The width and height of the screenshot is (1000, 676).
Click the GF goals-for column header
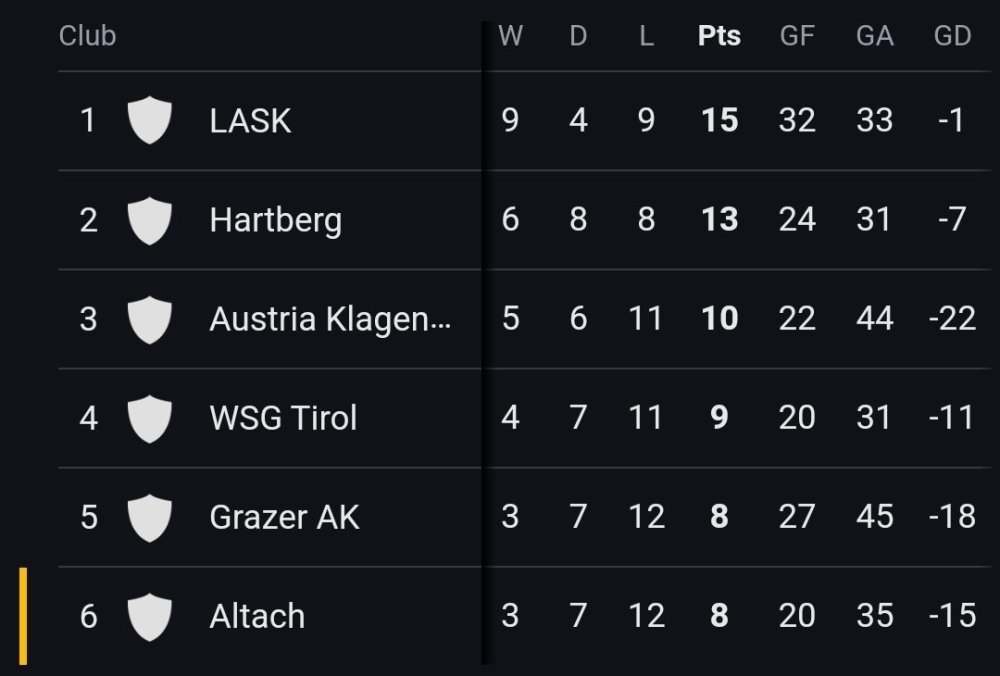(797, 36)
